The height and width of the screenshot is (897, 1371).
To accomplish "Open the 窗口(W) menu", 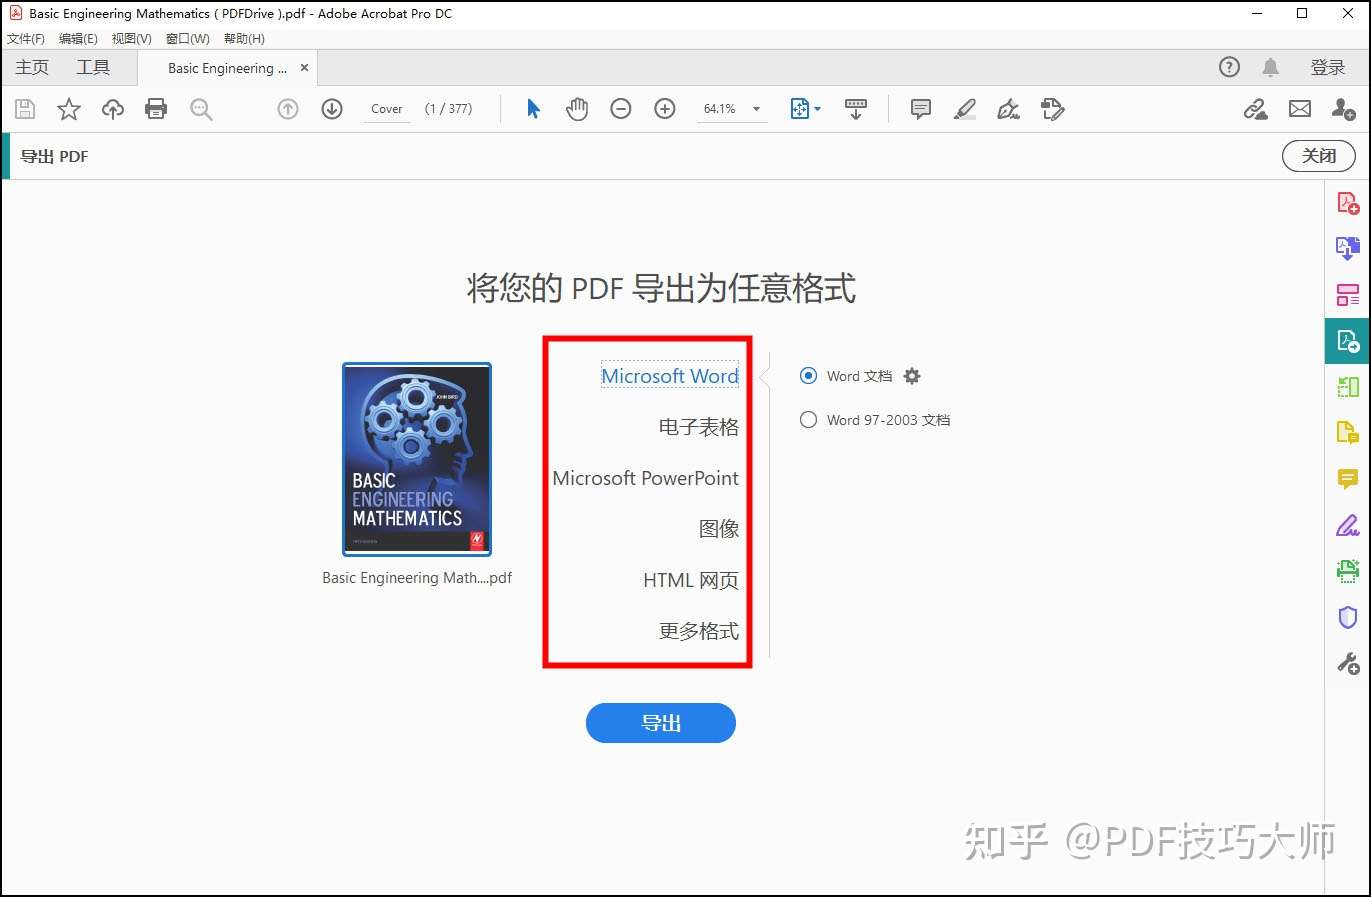I will [x=188, y=38].
